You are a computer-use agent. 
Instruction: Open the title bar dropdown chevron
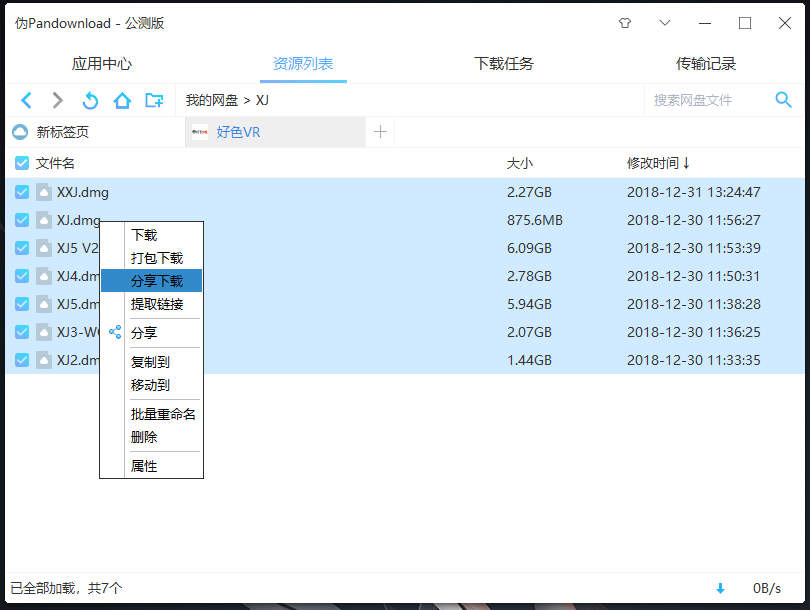pyautogui.click(x=665, y=23)
